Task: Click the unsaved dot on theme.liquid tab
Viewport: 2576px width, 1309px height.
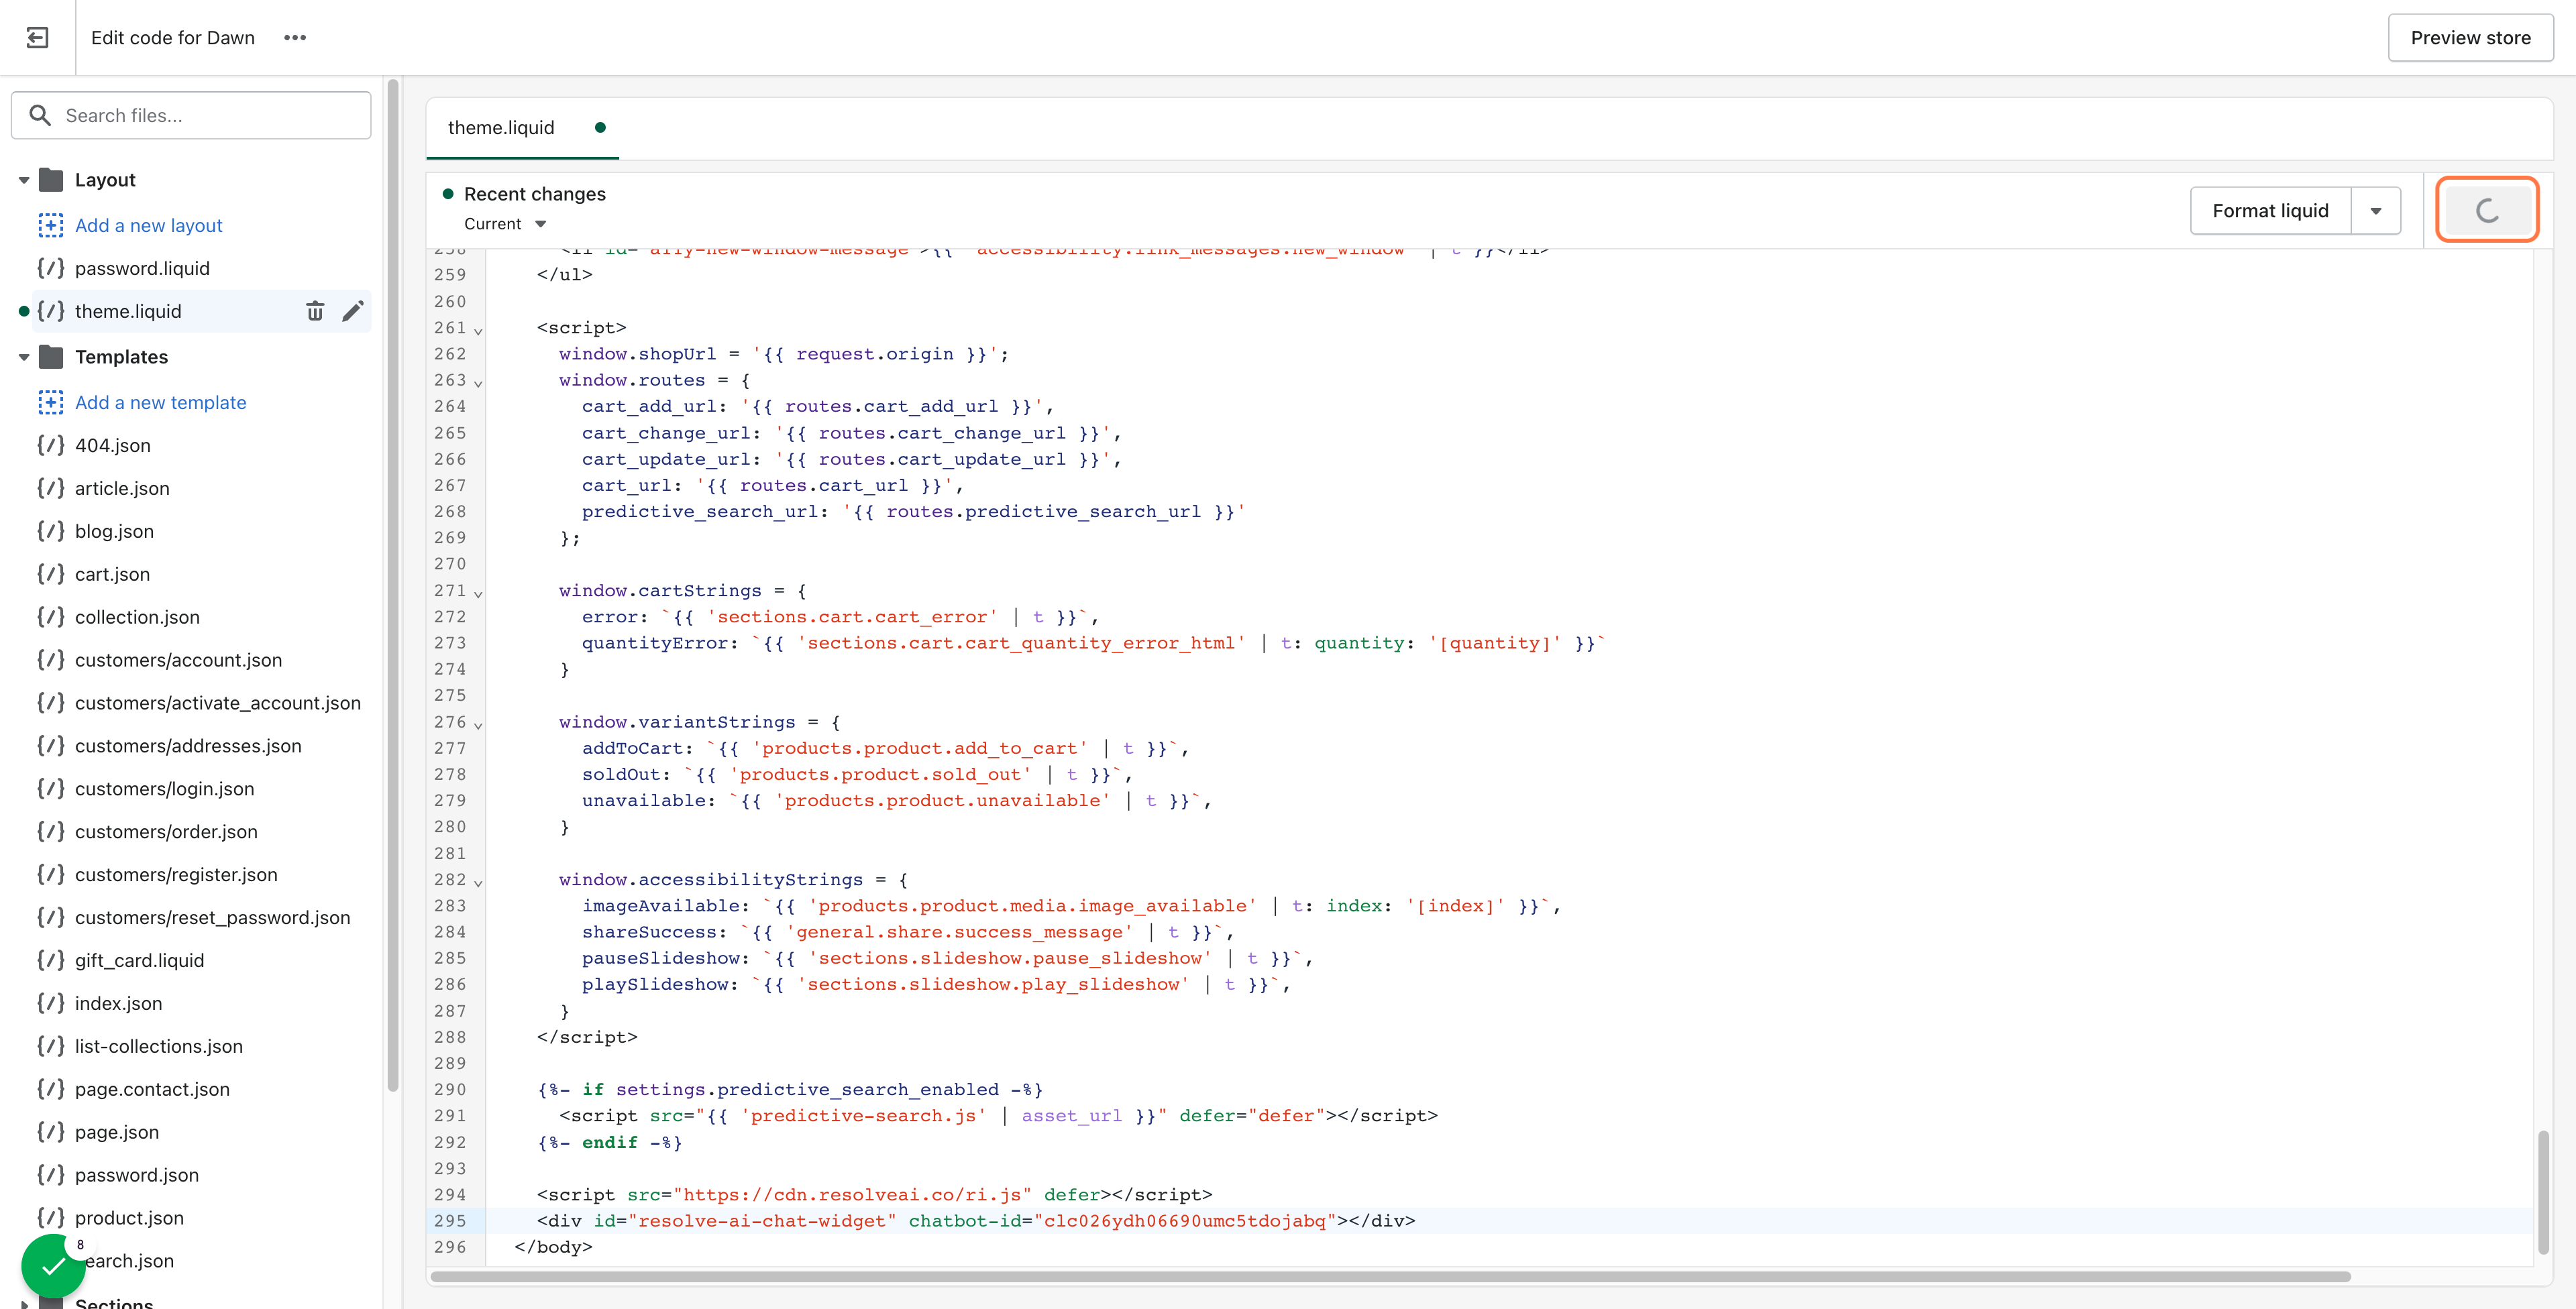Action: [x=600, y=128]
